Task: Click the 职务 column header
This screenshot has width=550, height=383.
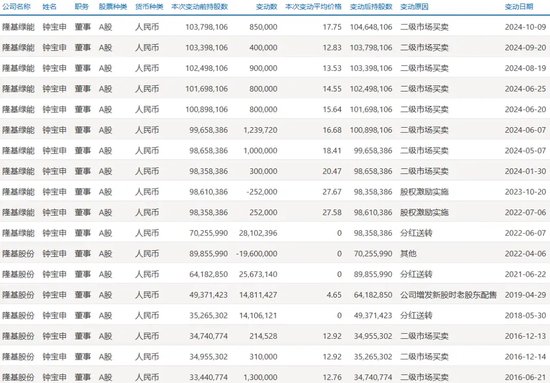Action: [x=82, y=7]
